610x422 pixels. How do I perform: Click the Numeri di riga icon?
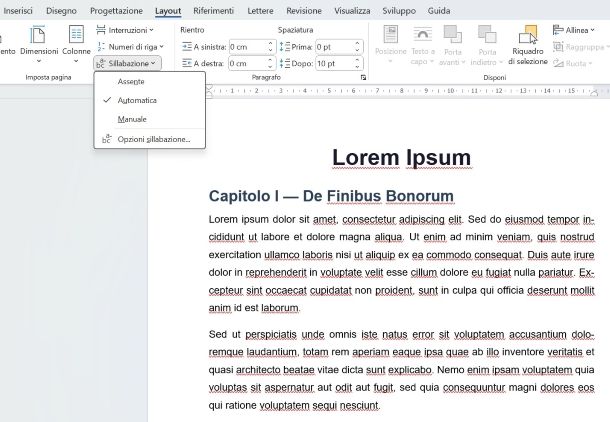(x=101, y=47)
